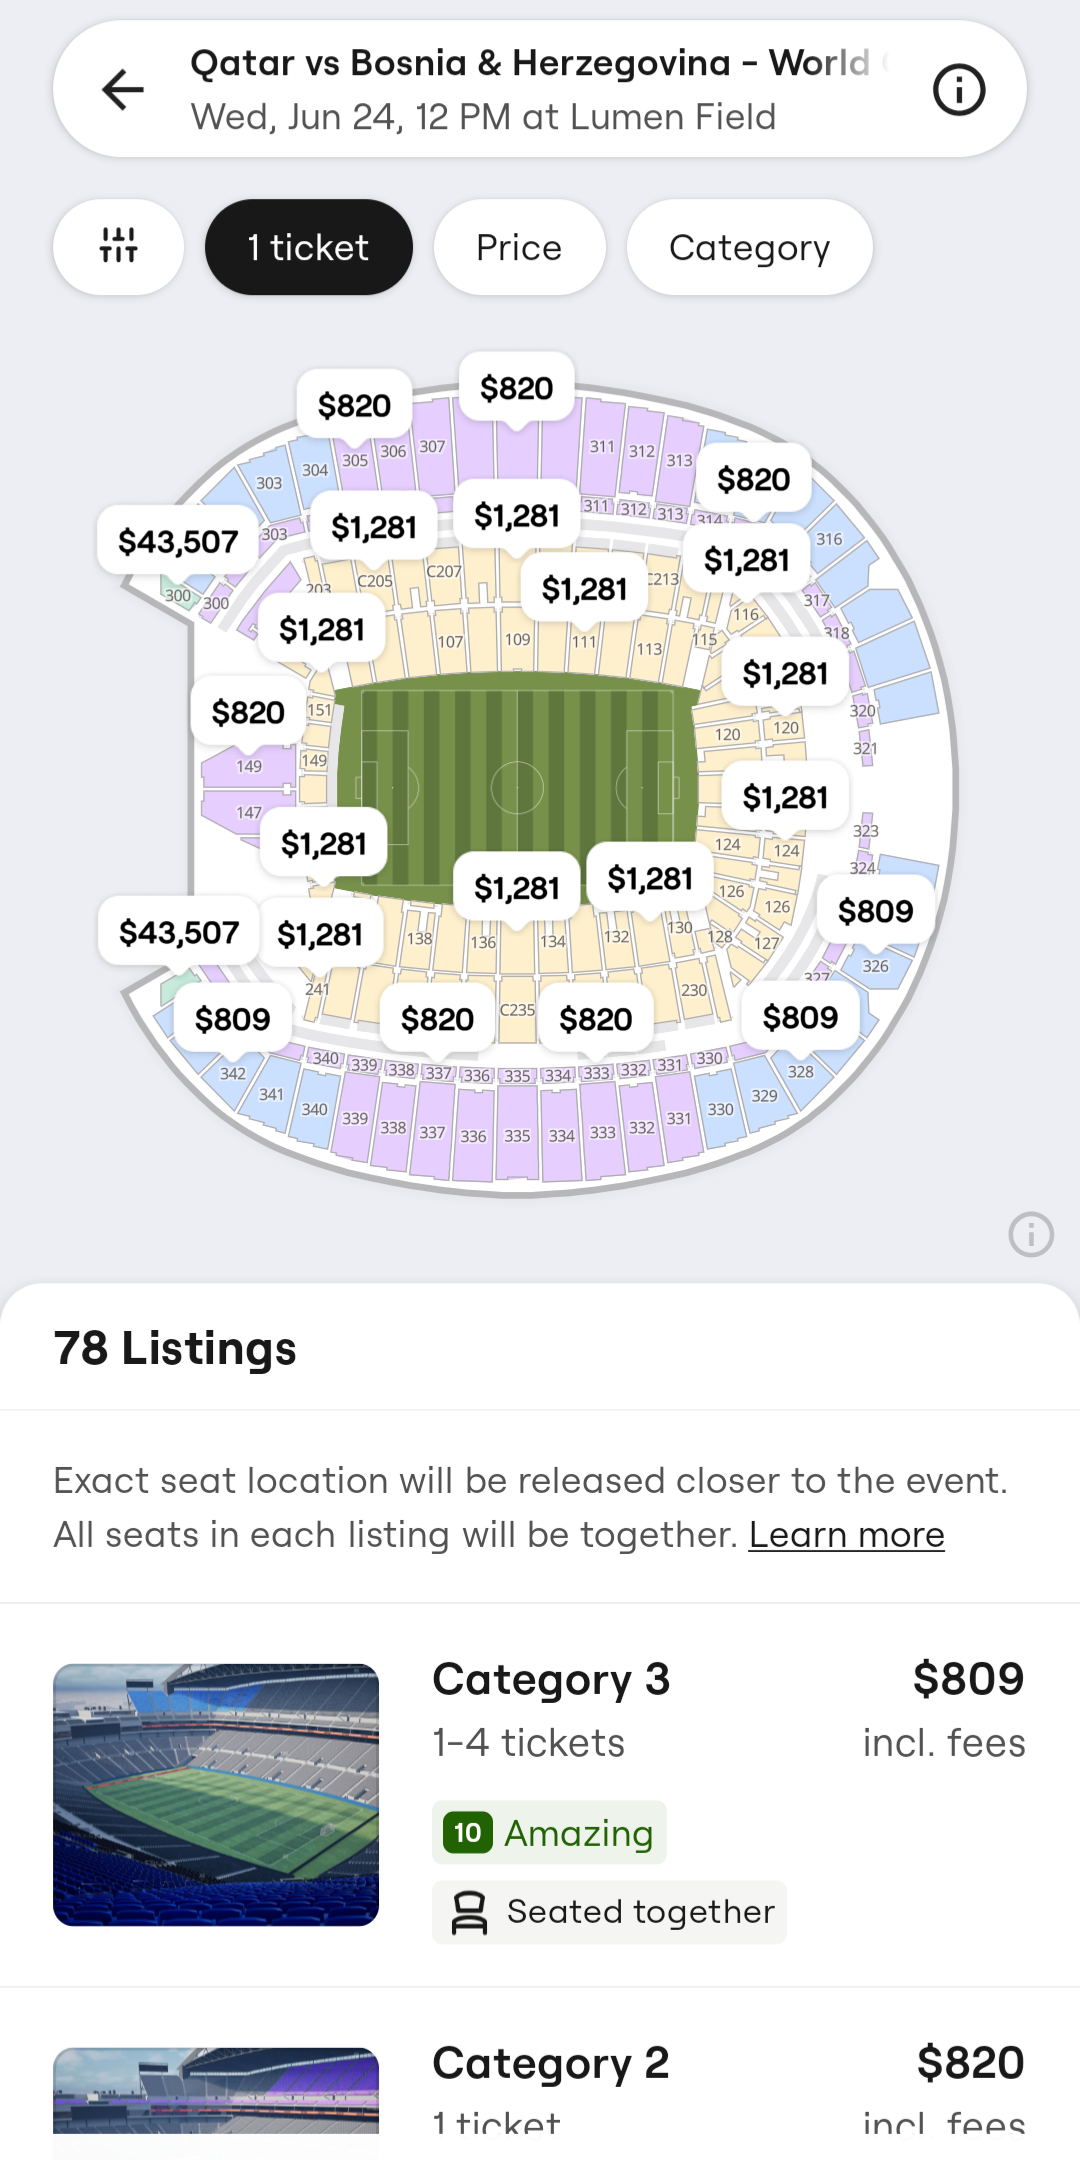Open the filters sliders icon
The height and width of the screenshot is (2160, 1080).
coord(118,247)
